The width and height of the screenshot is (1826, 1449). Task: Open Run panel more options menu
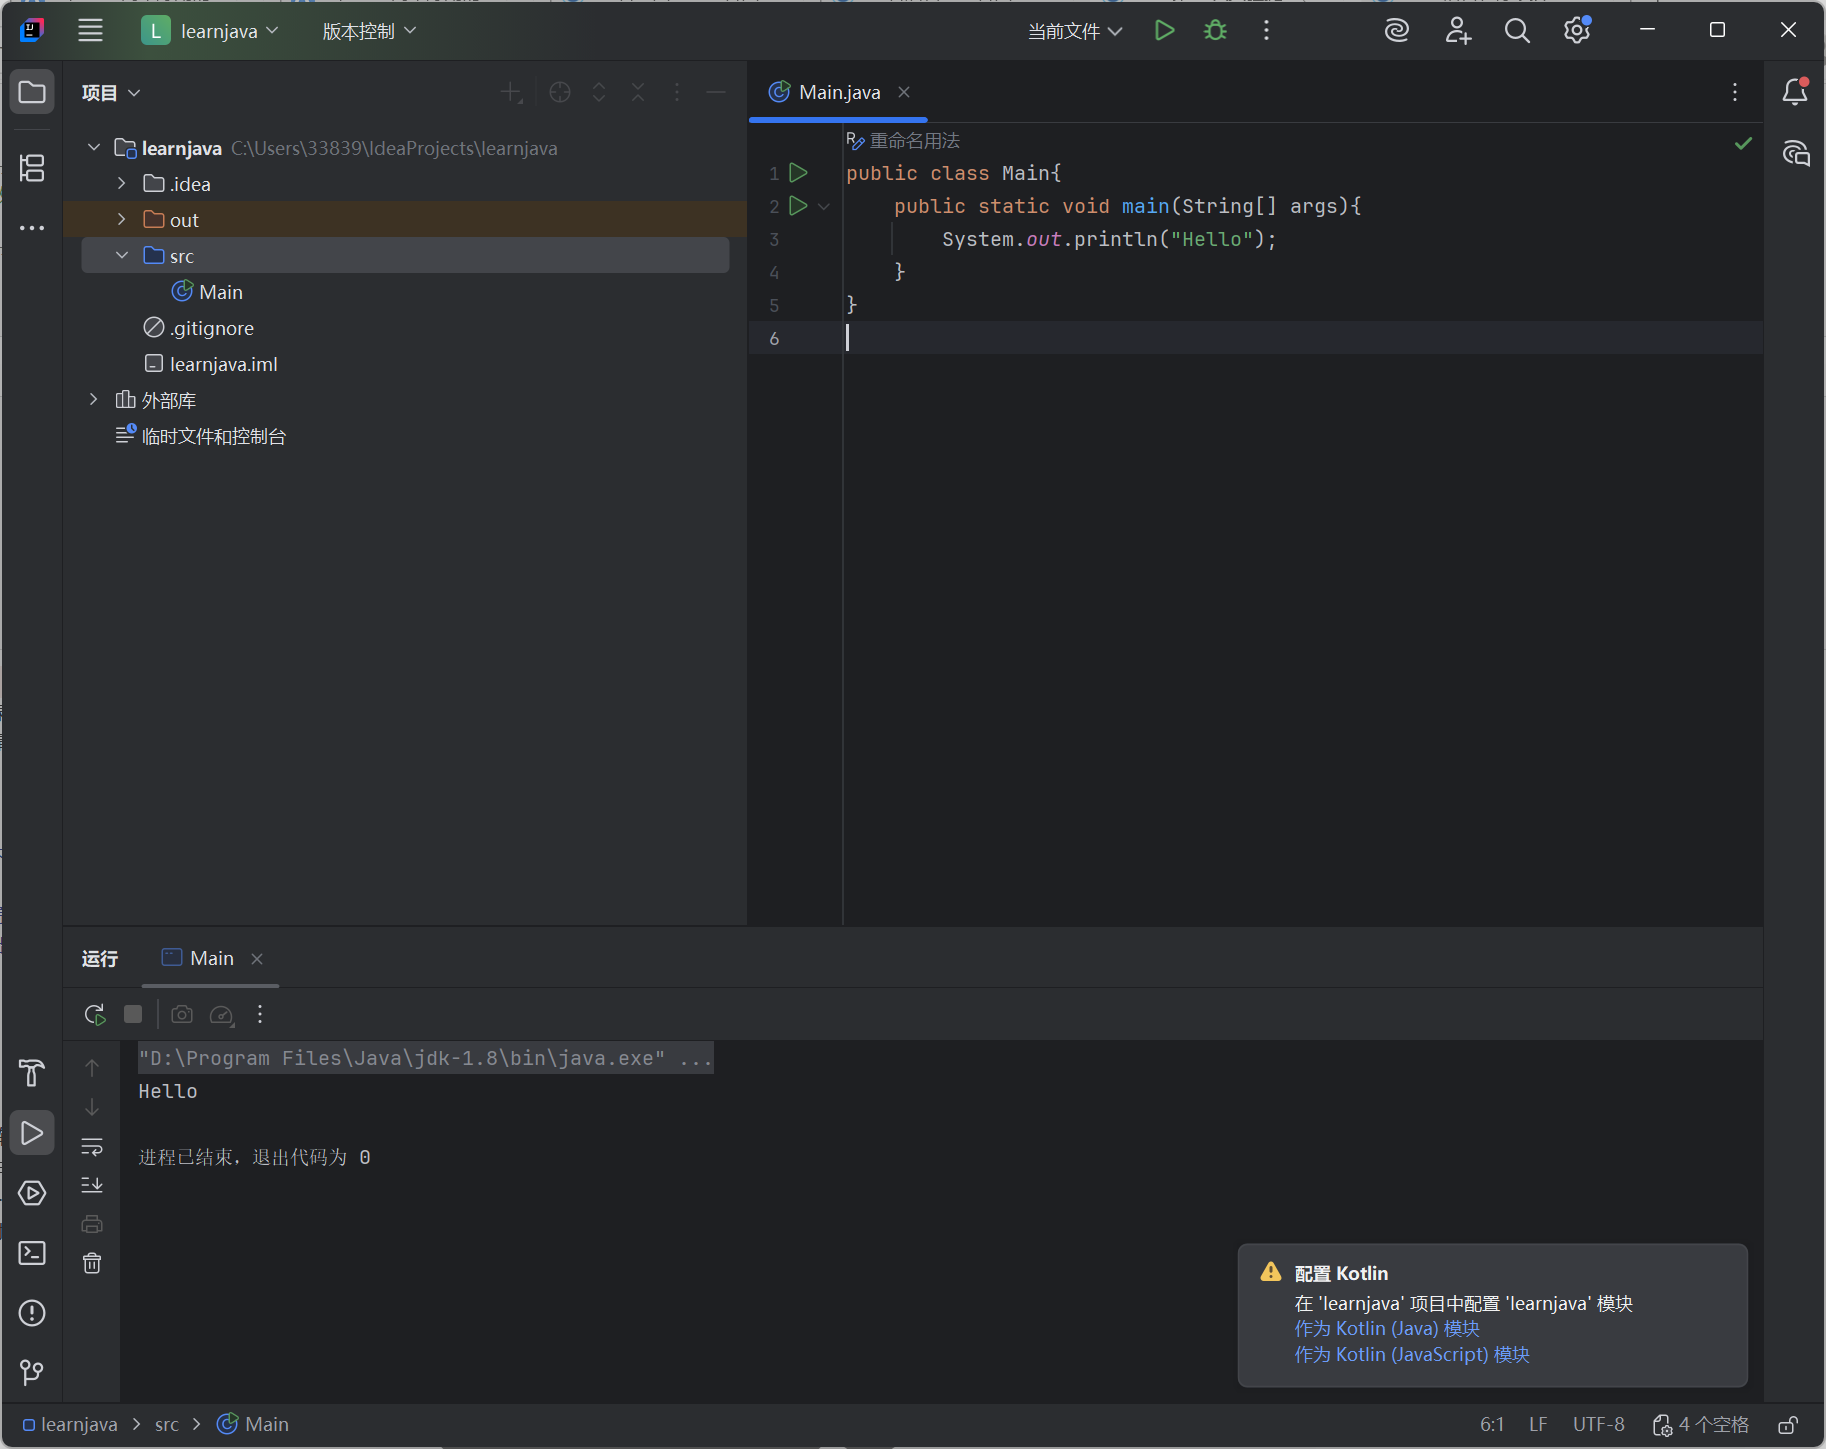click(260, 1014)
